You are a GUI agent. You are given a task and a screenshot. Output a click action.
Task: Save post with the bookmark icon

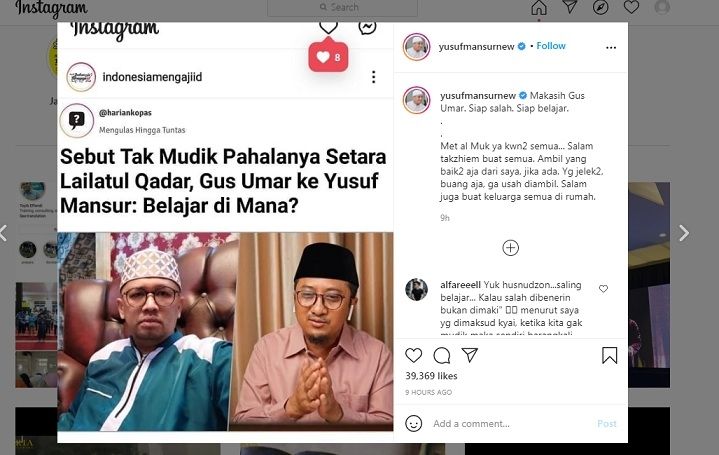click(x=609, y=355)
